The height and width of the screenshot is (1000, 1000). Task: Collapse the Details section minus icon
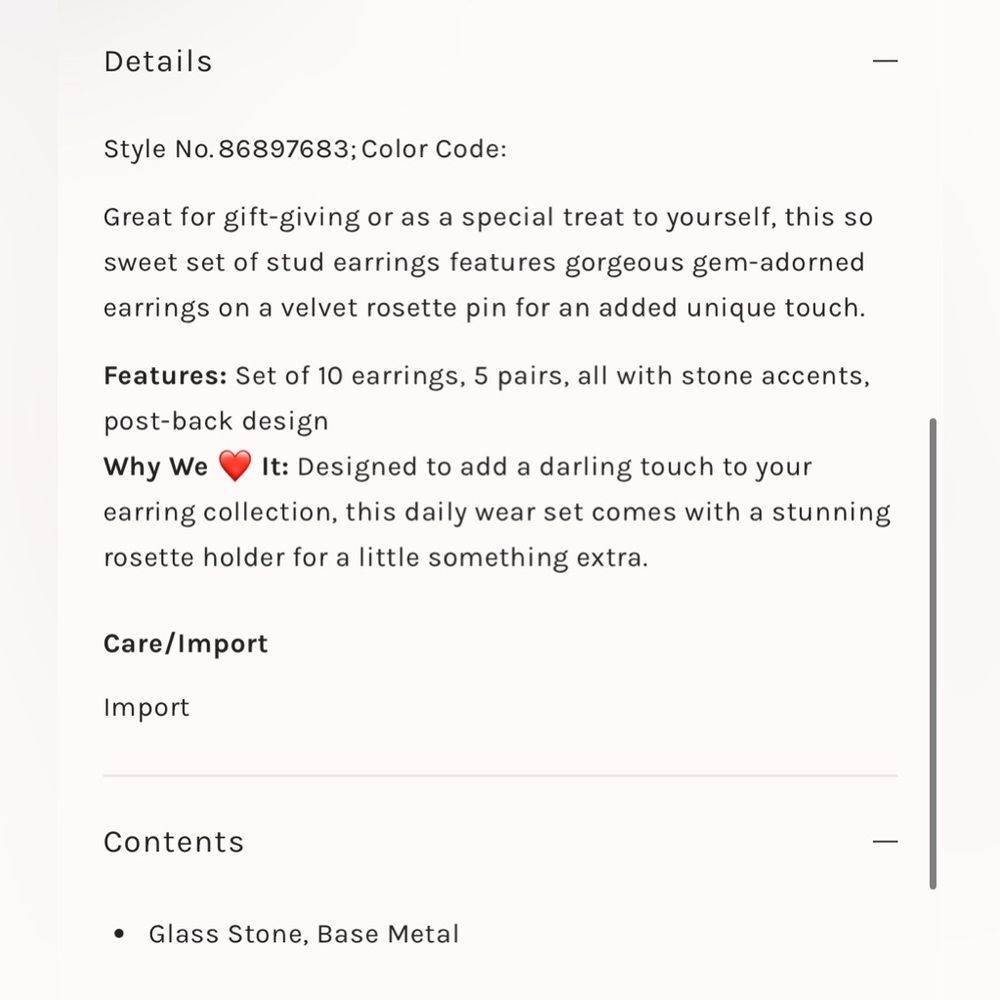(885, 61)
